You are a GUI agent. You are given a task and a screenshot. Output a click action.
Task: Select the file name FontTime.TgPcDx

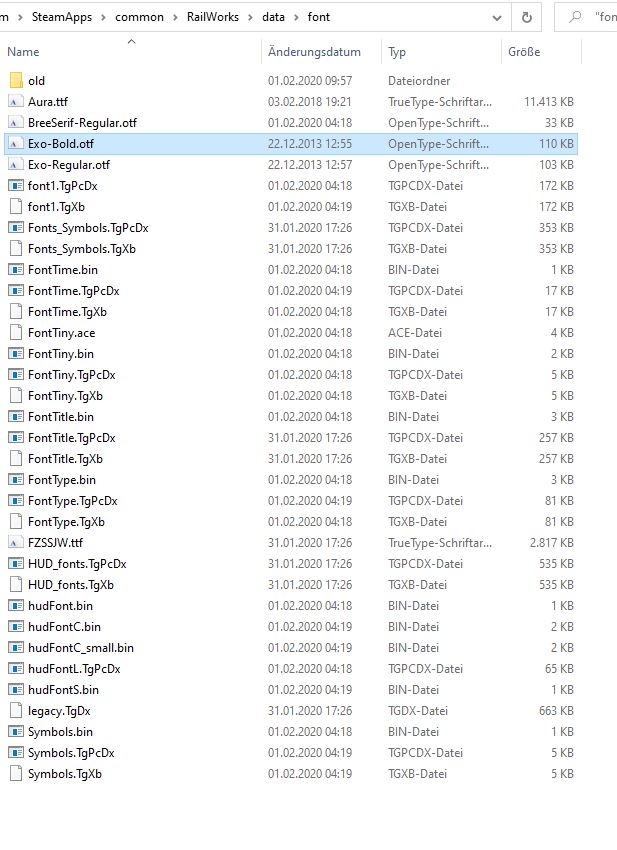(74, 291)
